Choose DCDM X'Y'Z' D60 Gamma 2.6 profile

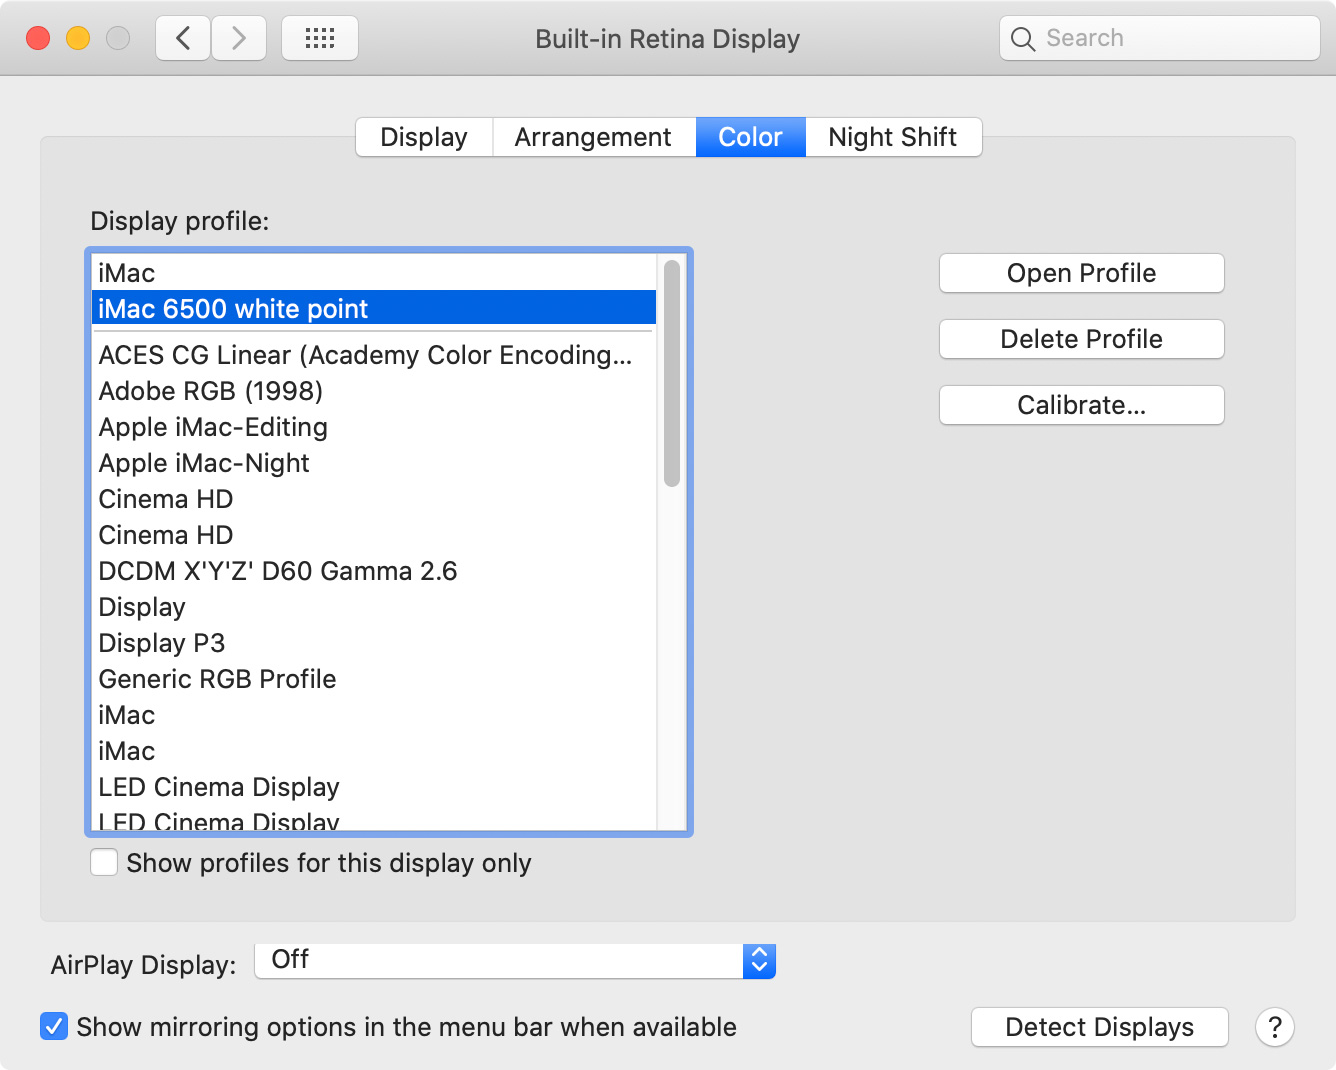[374, 571]
